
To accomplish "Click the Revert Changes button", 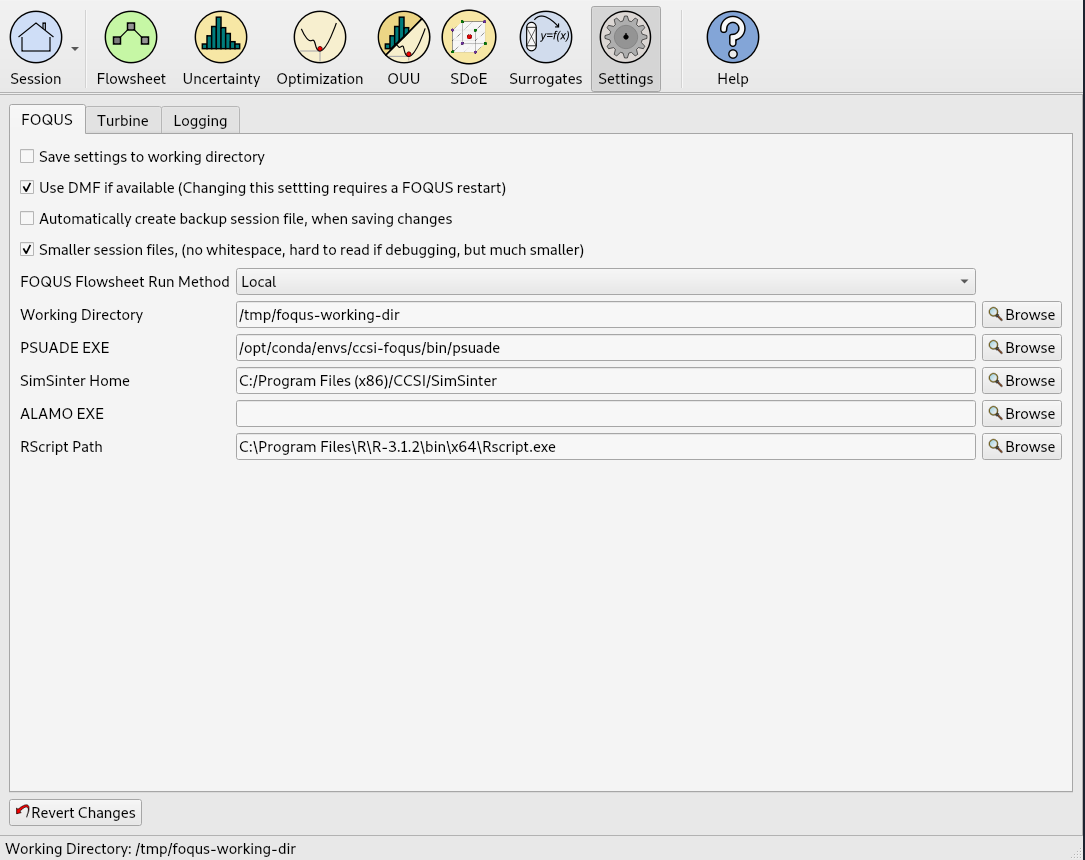I will click(75, 812).
